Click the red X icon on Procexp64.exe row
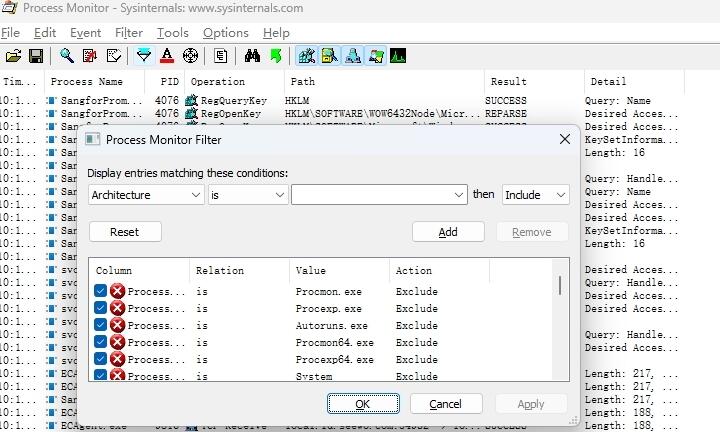Viewport: 720px width, 432px height. click(x=118, y=359)
